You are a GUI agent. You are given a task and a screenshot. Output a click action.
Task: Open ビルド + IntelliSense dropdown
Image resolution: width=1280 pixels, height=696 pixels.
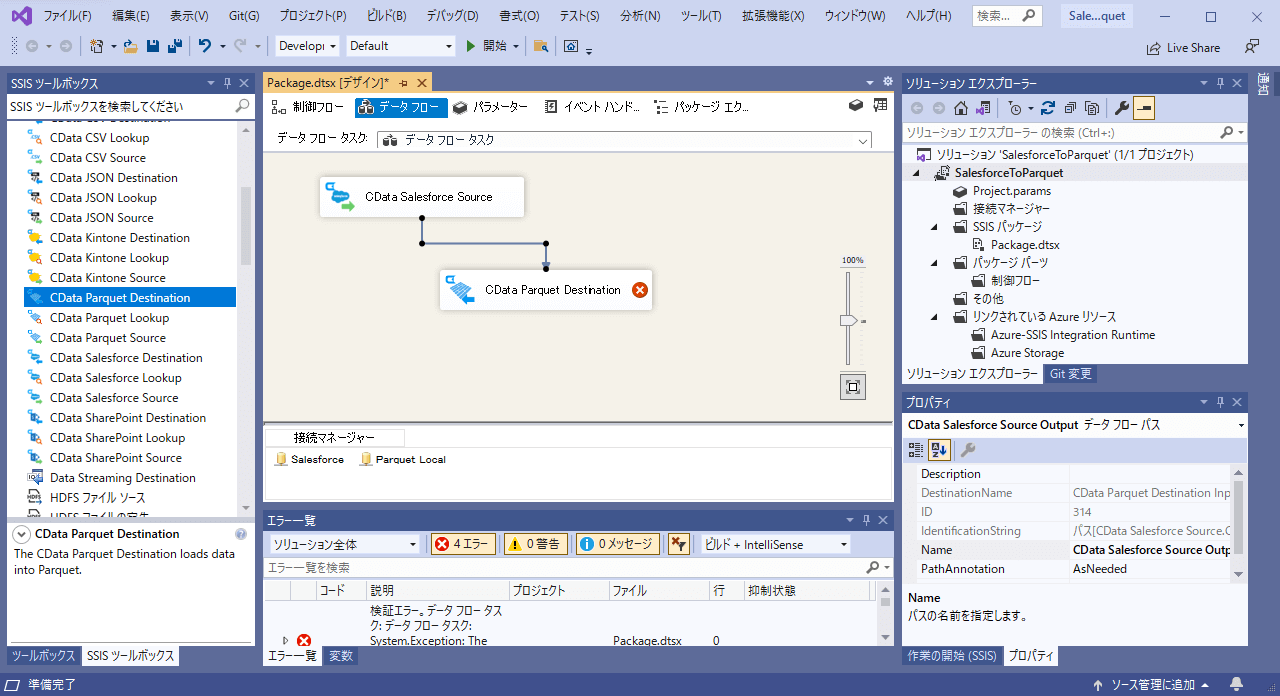776,544
